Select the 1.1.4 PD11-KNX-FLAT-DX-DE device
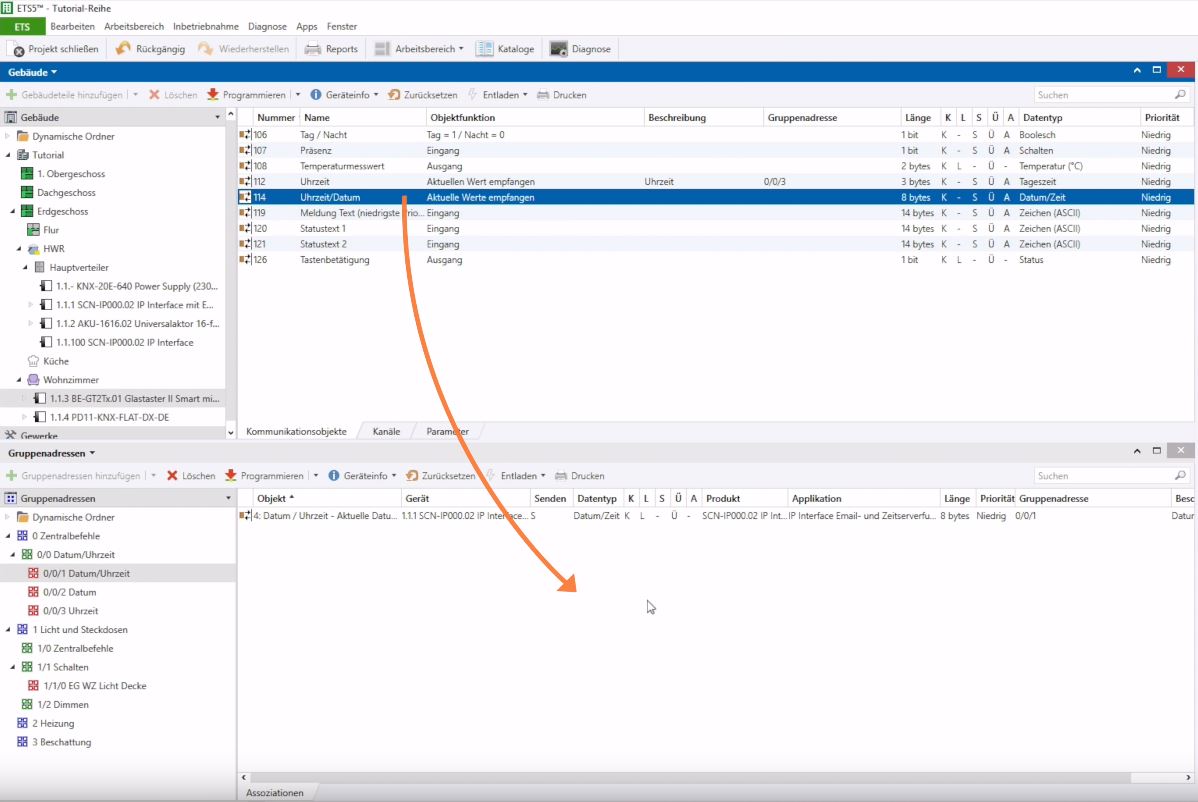The height and width of the screenshot is (802, 1198). pos(102,417)
